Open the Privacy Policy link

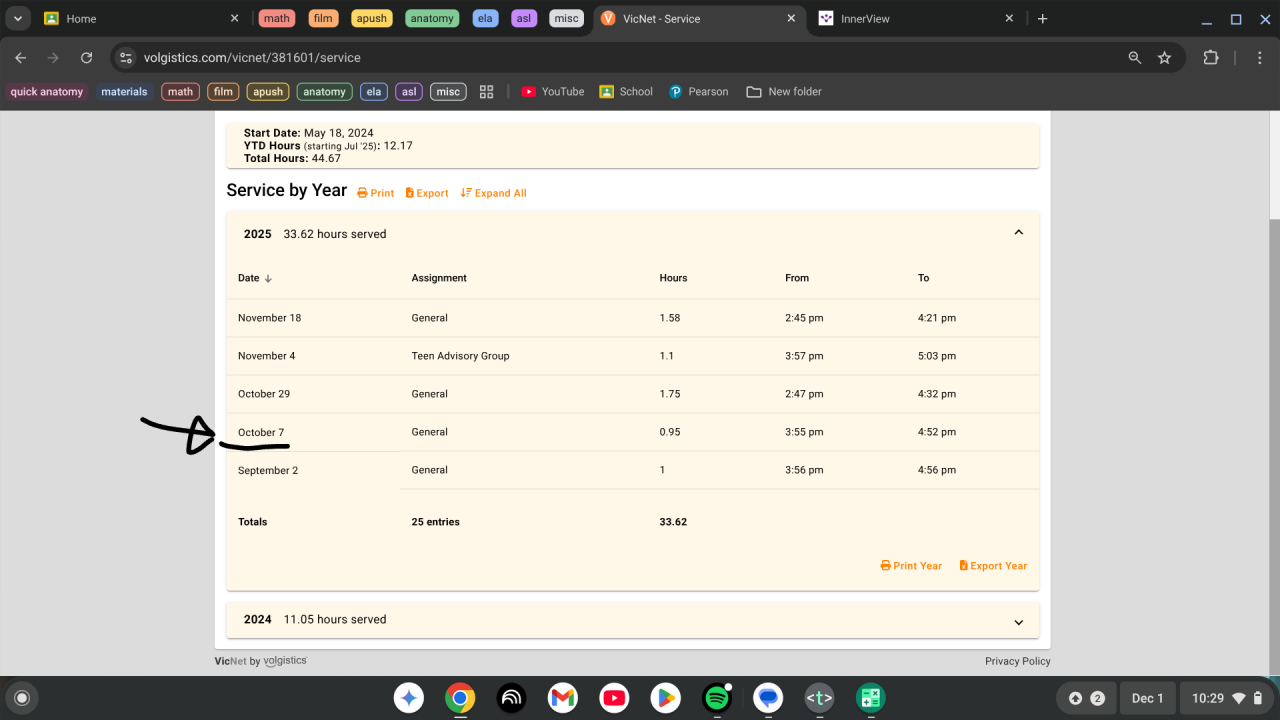1018,661
